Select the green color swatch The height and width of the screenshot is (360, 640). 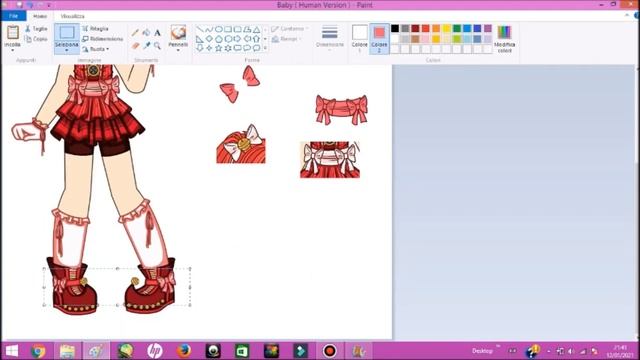tap(457, 29)
